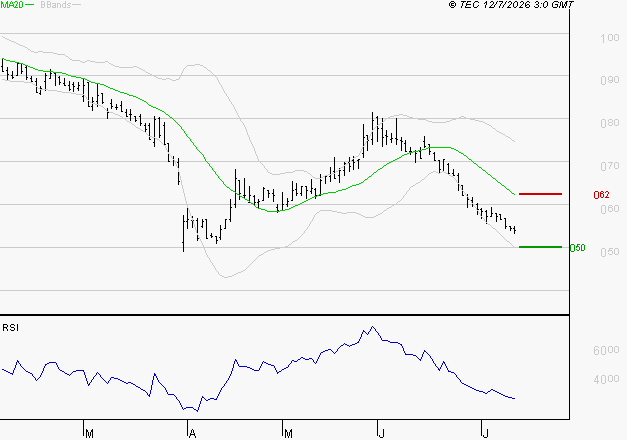This screenshot has width=627, height=440.
Task: Click the red 062 resistance line
Action: (540, 194)
